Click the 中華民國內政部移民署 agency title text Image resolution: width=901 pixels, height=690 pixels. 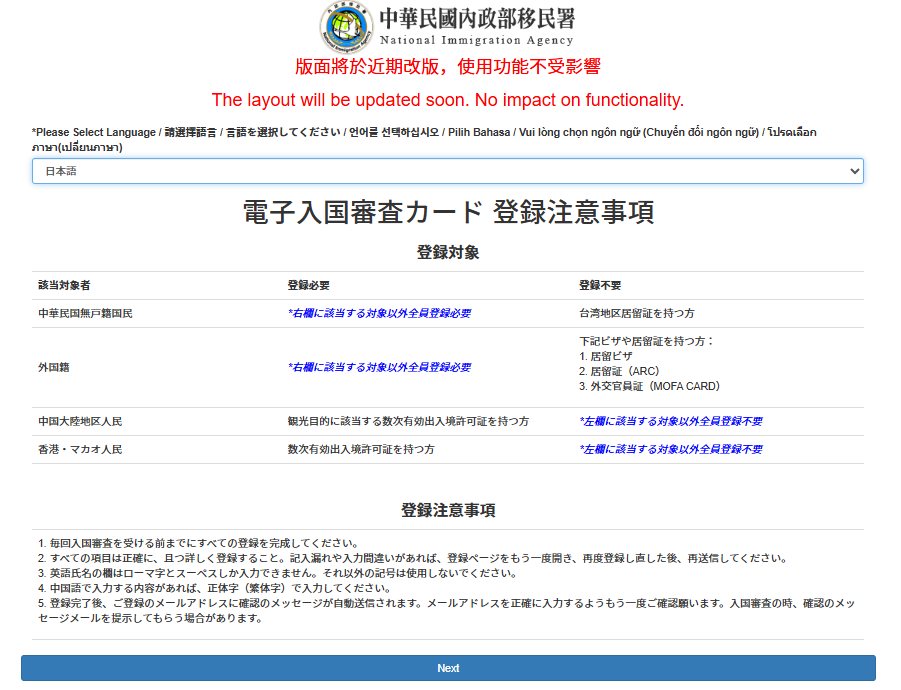[x=477, y=19]
